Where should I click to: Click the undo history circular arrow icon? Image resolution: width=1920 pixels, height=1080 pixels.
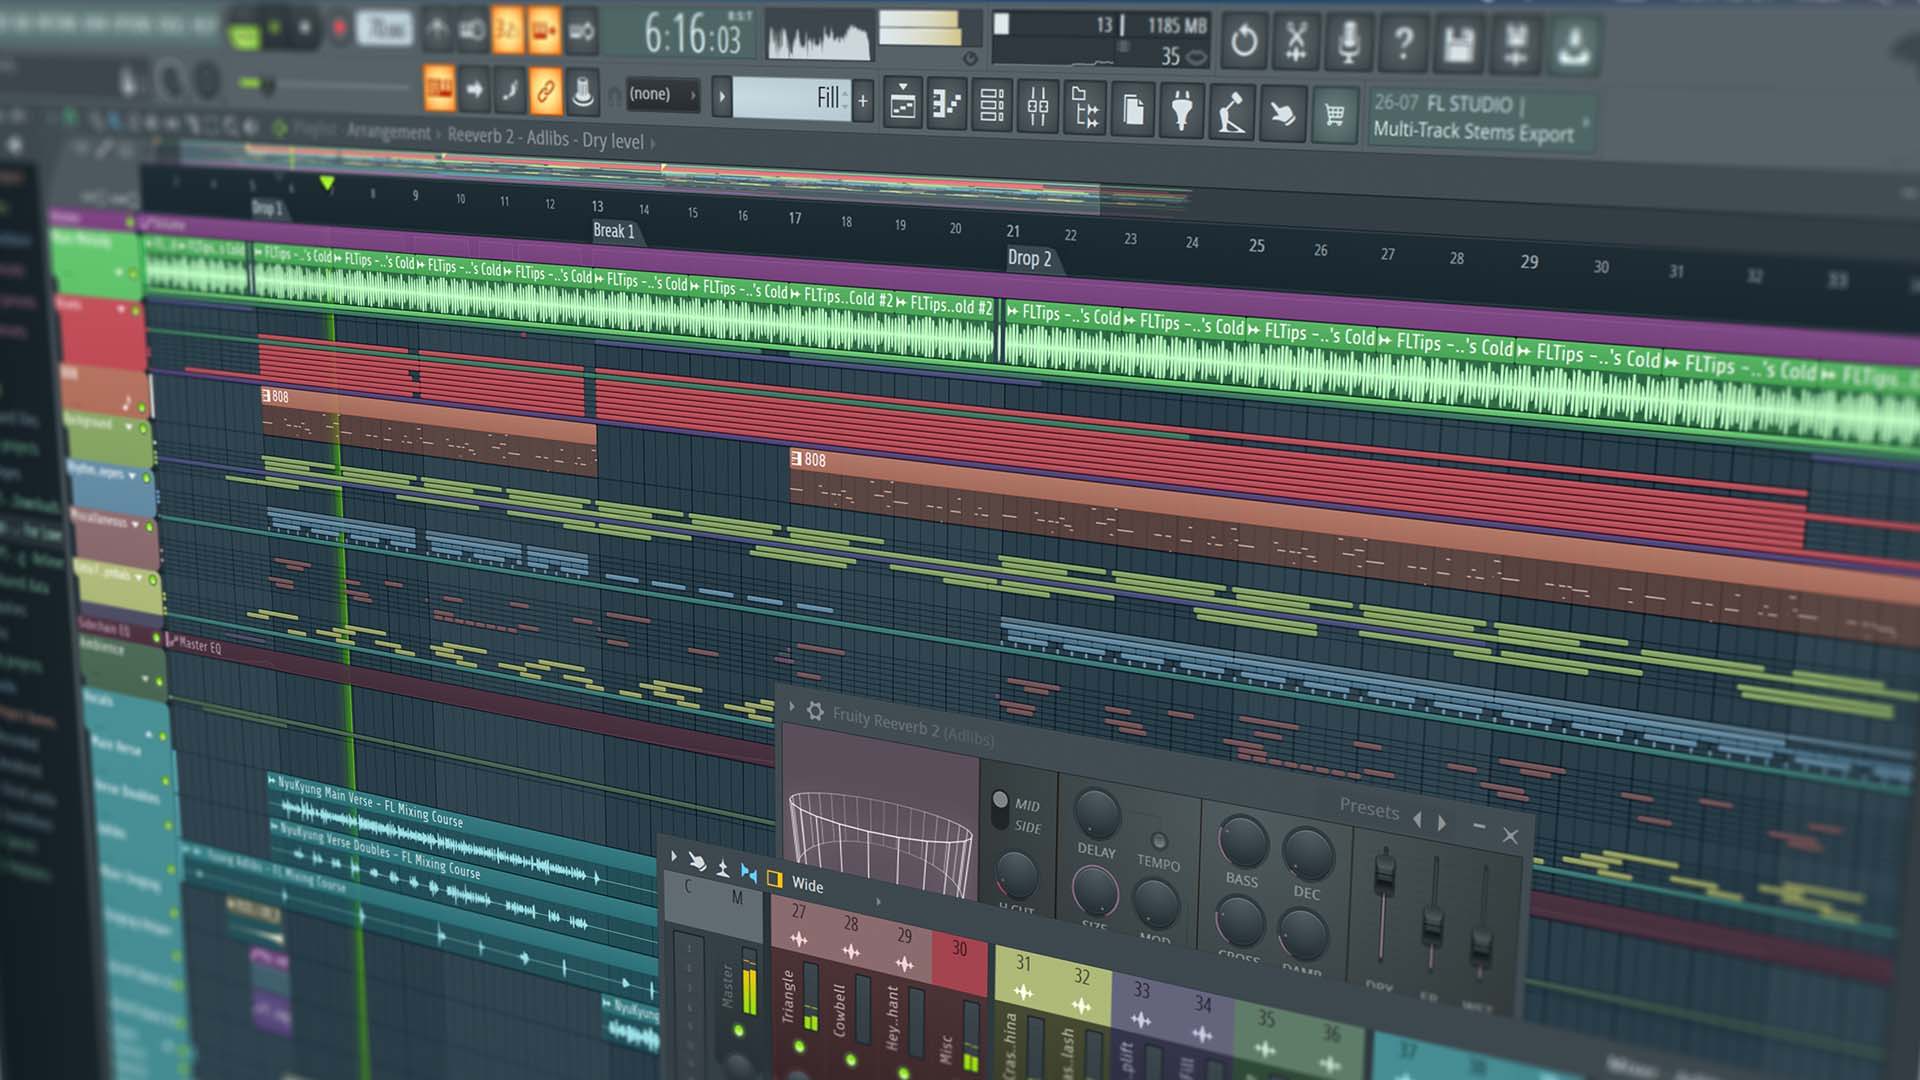coord(1243,41)
